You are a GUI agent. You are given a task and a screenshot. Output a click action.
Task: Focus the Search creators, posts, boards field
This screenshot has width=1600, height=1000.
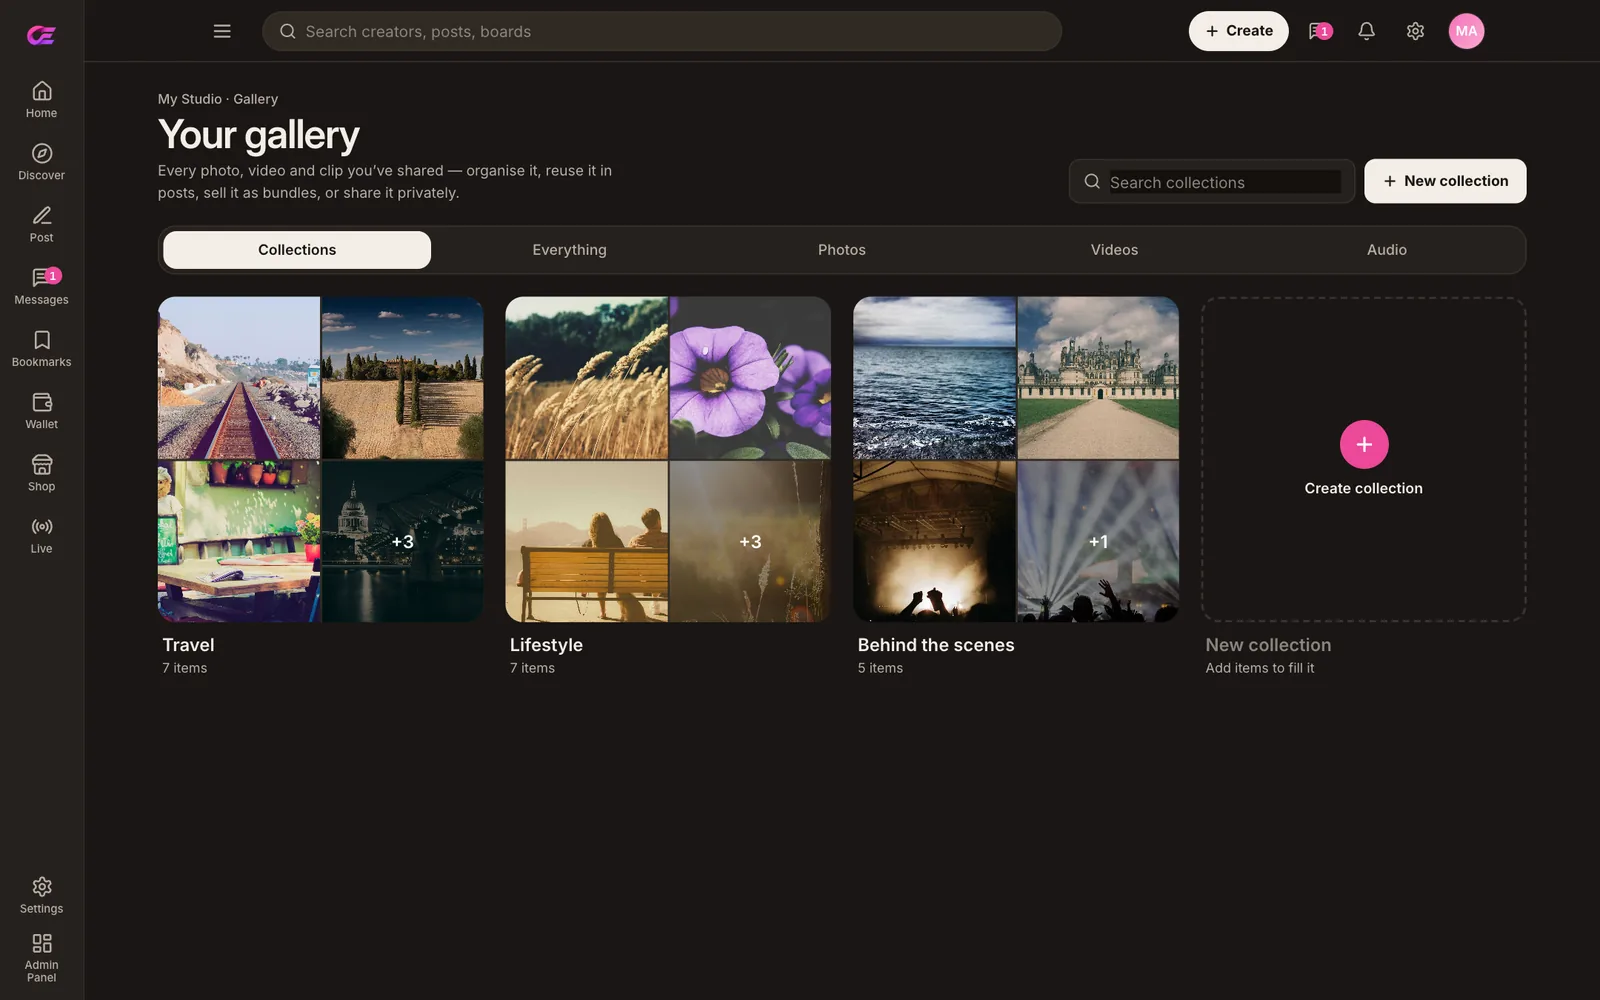coord(662,31)
